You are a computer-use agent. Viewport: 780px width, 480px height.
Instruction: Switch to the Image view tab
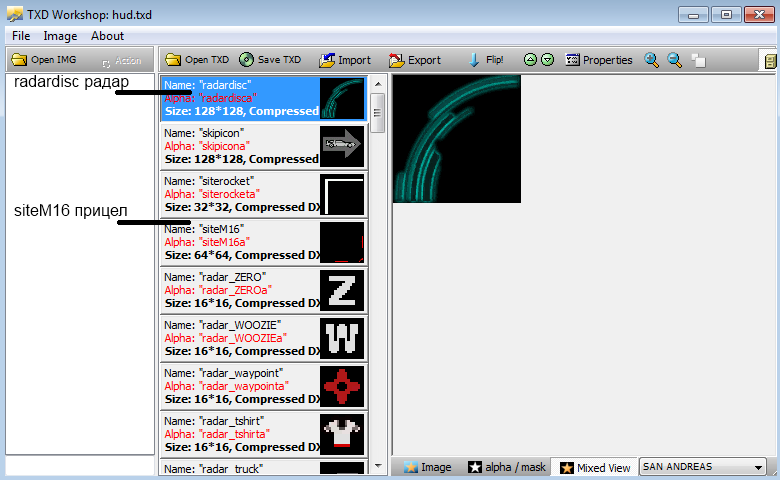pyautogui.click(x=427, y=467)
